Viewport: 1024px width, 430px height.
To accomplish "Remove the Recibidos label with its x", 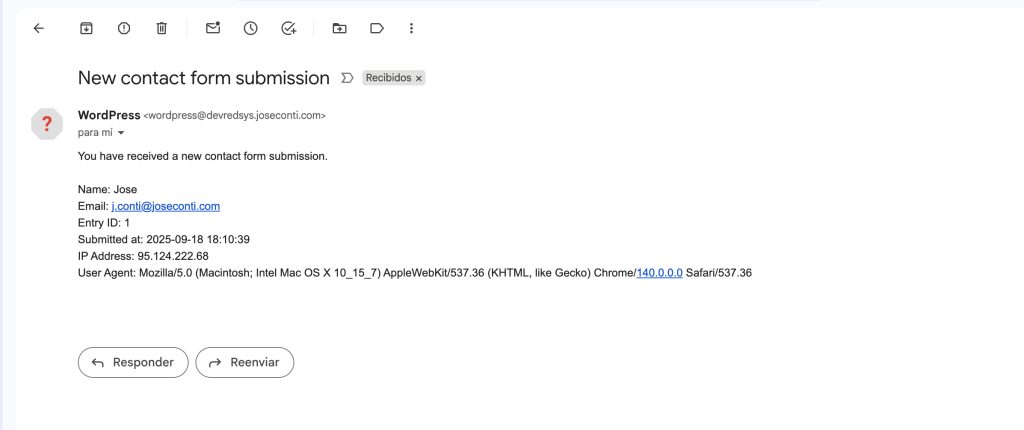I will pos(419,78).
